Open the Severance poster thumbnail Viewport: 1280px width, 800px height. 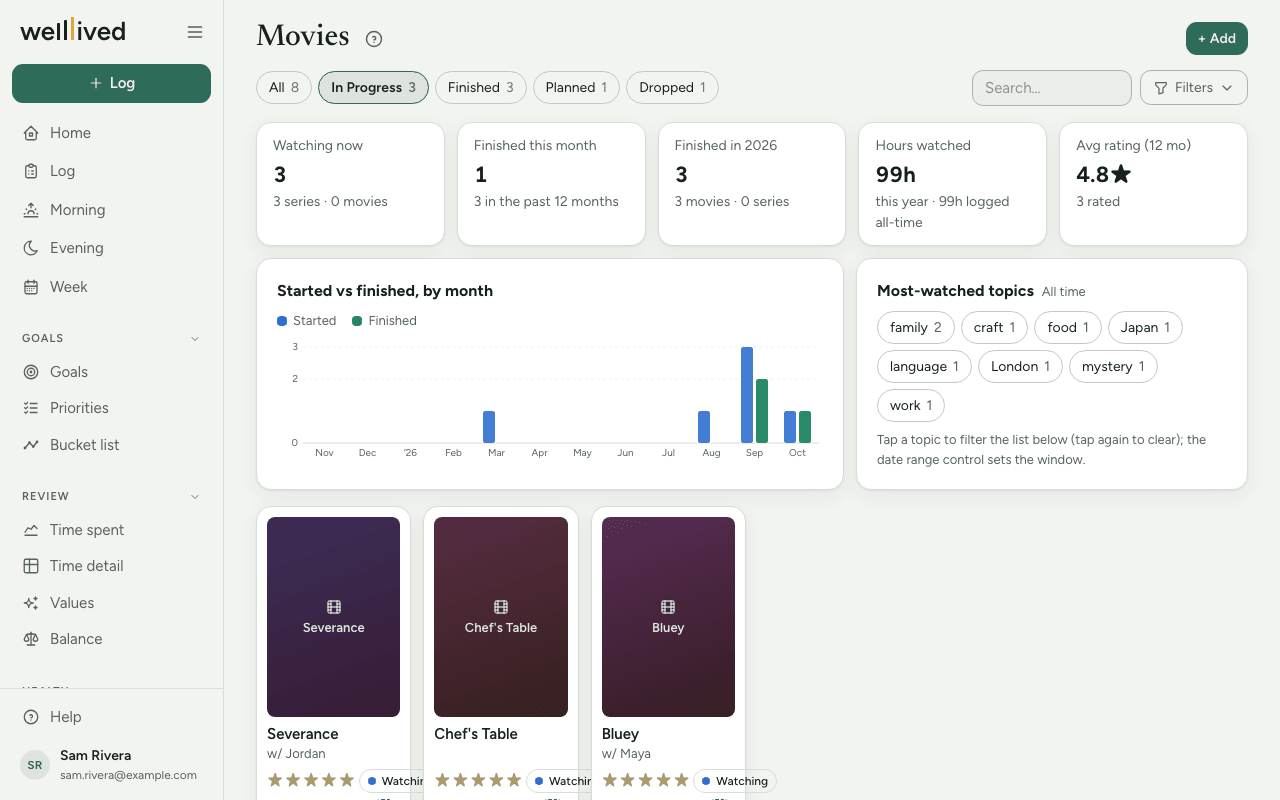(334, 617)
